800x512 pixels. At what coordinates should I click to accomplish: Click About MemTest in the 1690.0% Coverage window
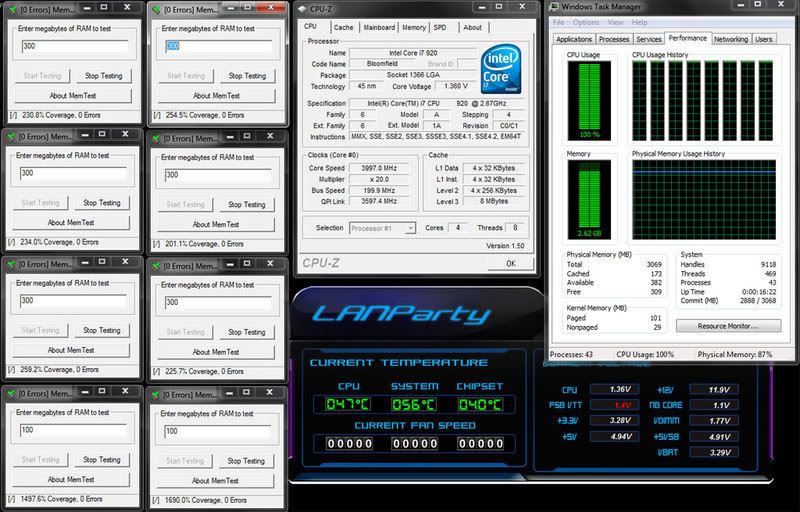click(x=215, y=481)
